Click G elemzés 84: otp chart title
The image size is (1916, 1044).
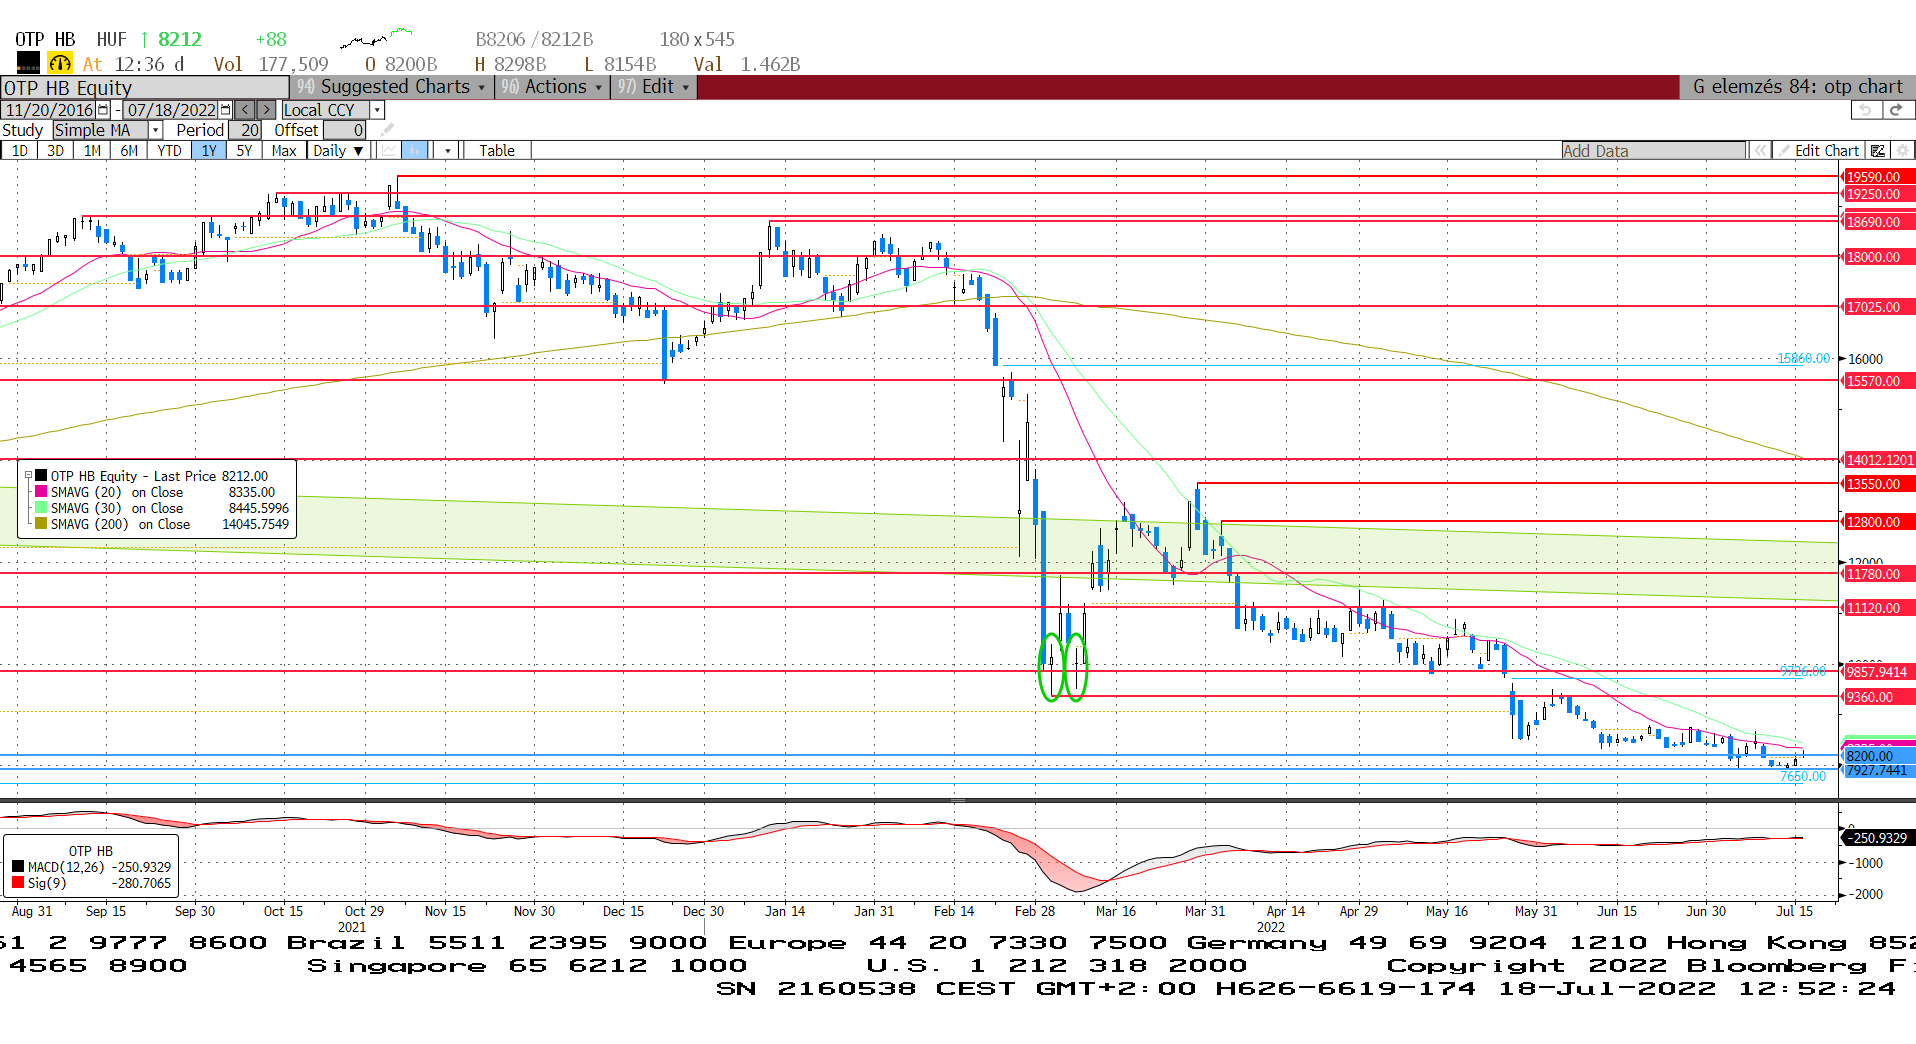coord(1797,87)
